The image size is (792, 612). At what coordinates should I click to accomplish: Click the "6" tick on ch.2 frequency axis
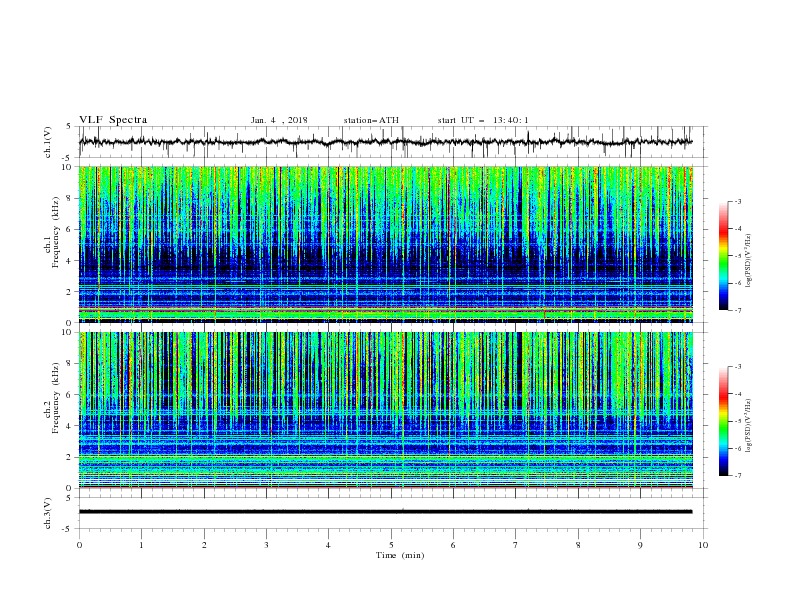coord(70,395)
